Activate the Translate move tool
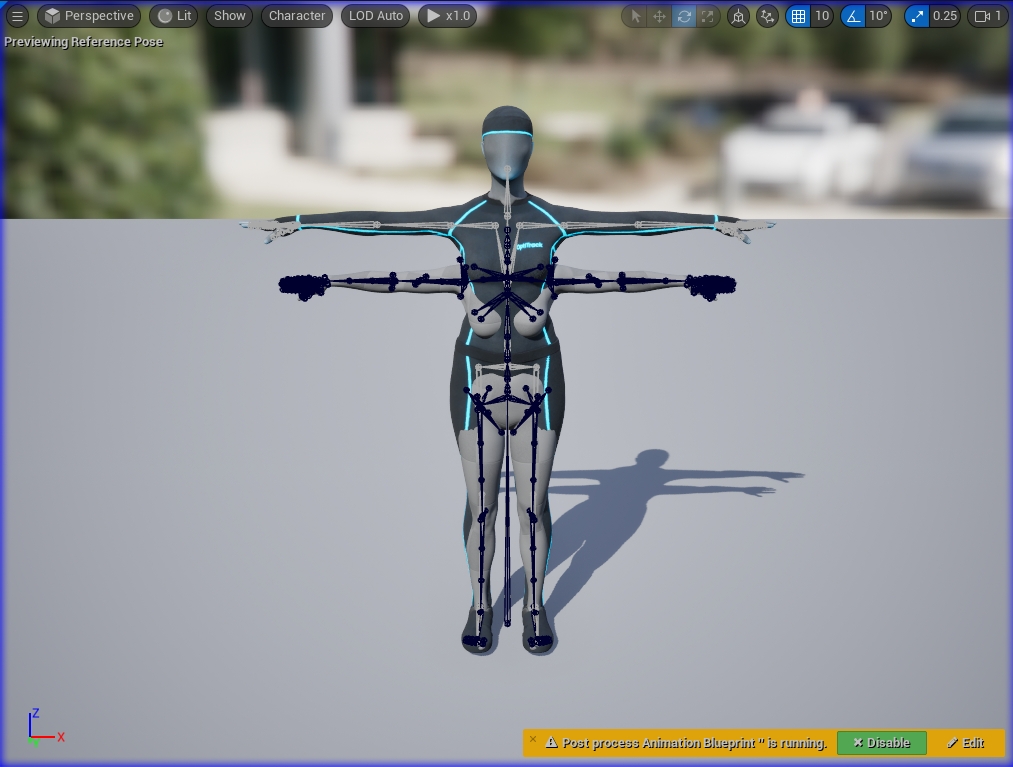The height and width of the screenshot is (767, 1013). pyautogui.click(x=659, y=16)
